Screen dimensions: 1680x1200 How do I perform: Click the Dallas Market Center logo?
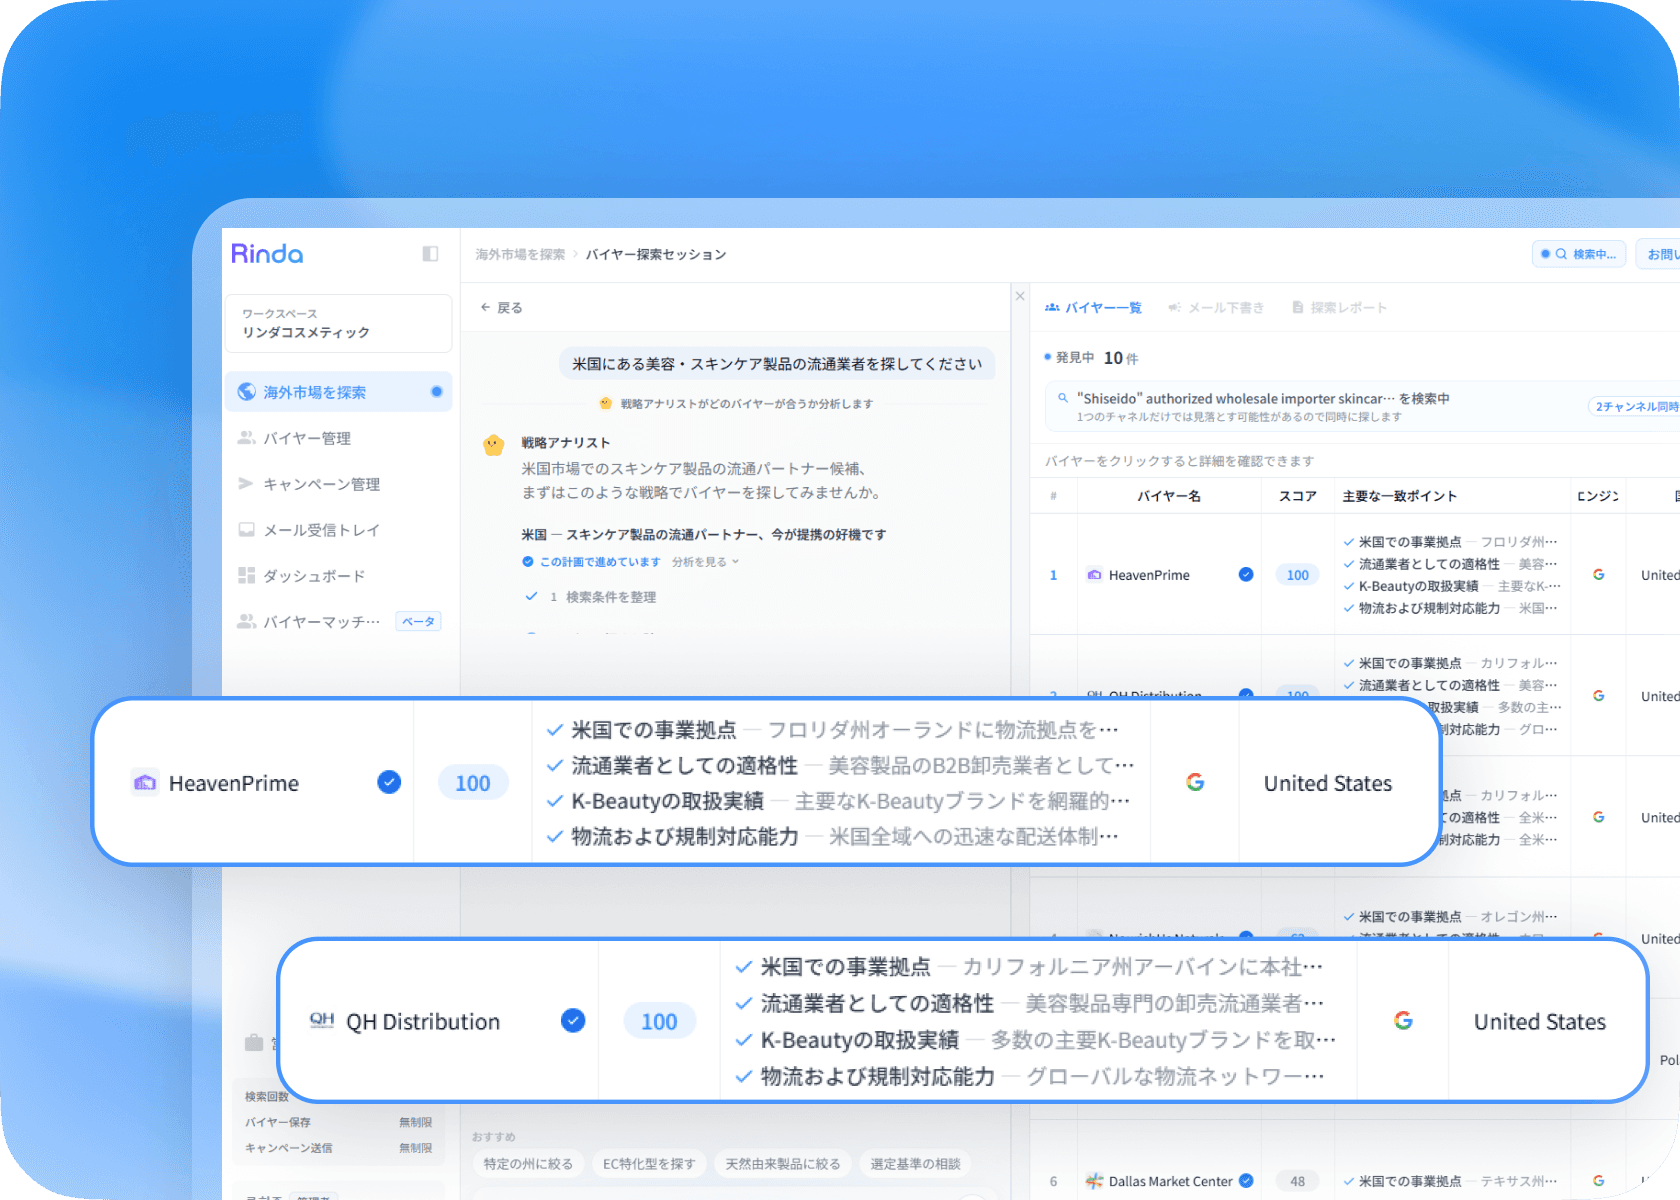pos(1095,1181)
